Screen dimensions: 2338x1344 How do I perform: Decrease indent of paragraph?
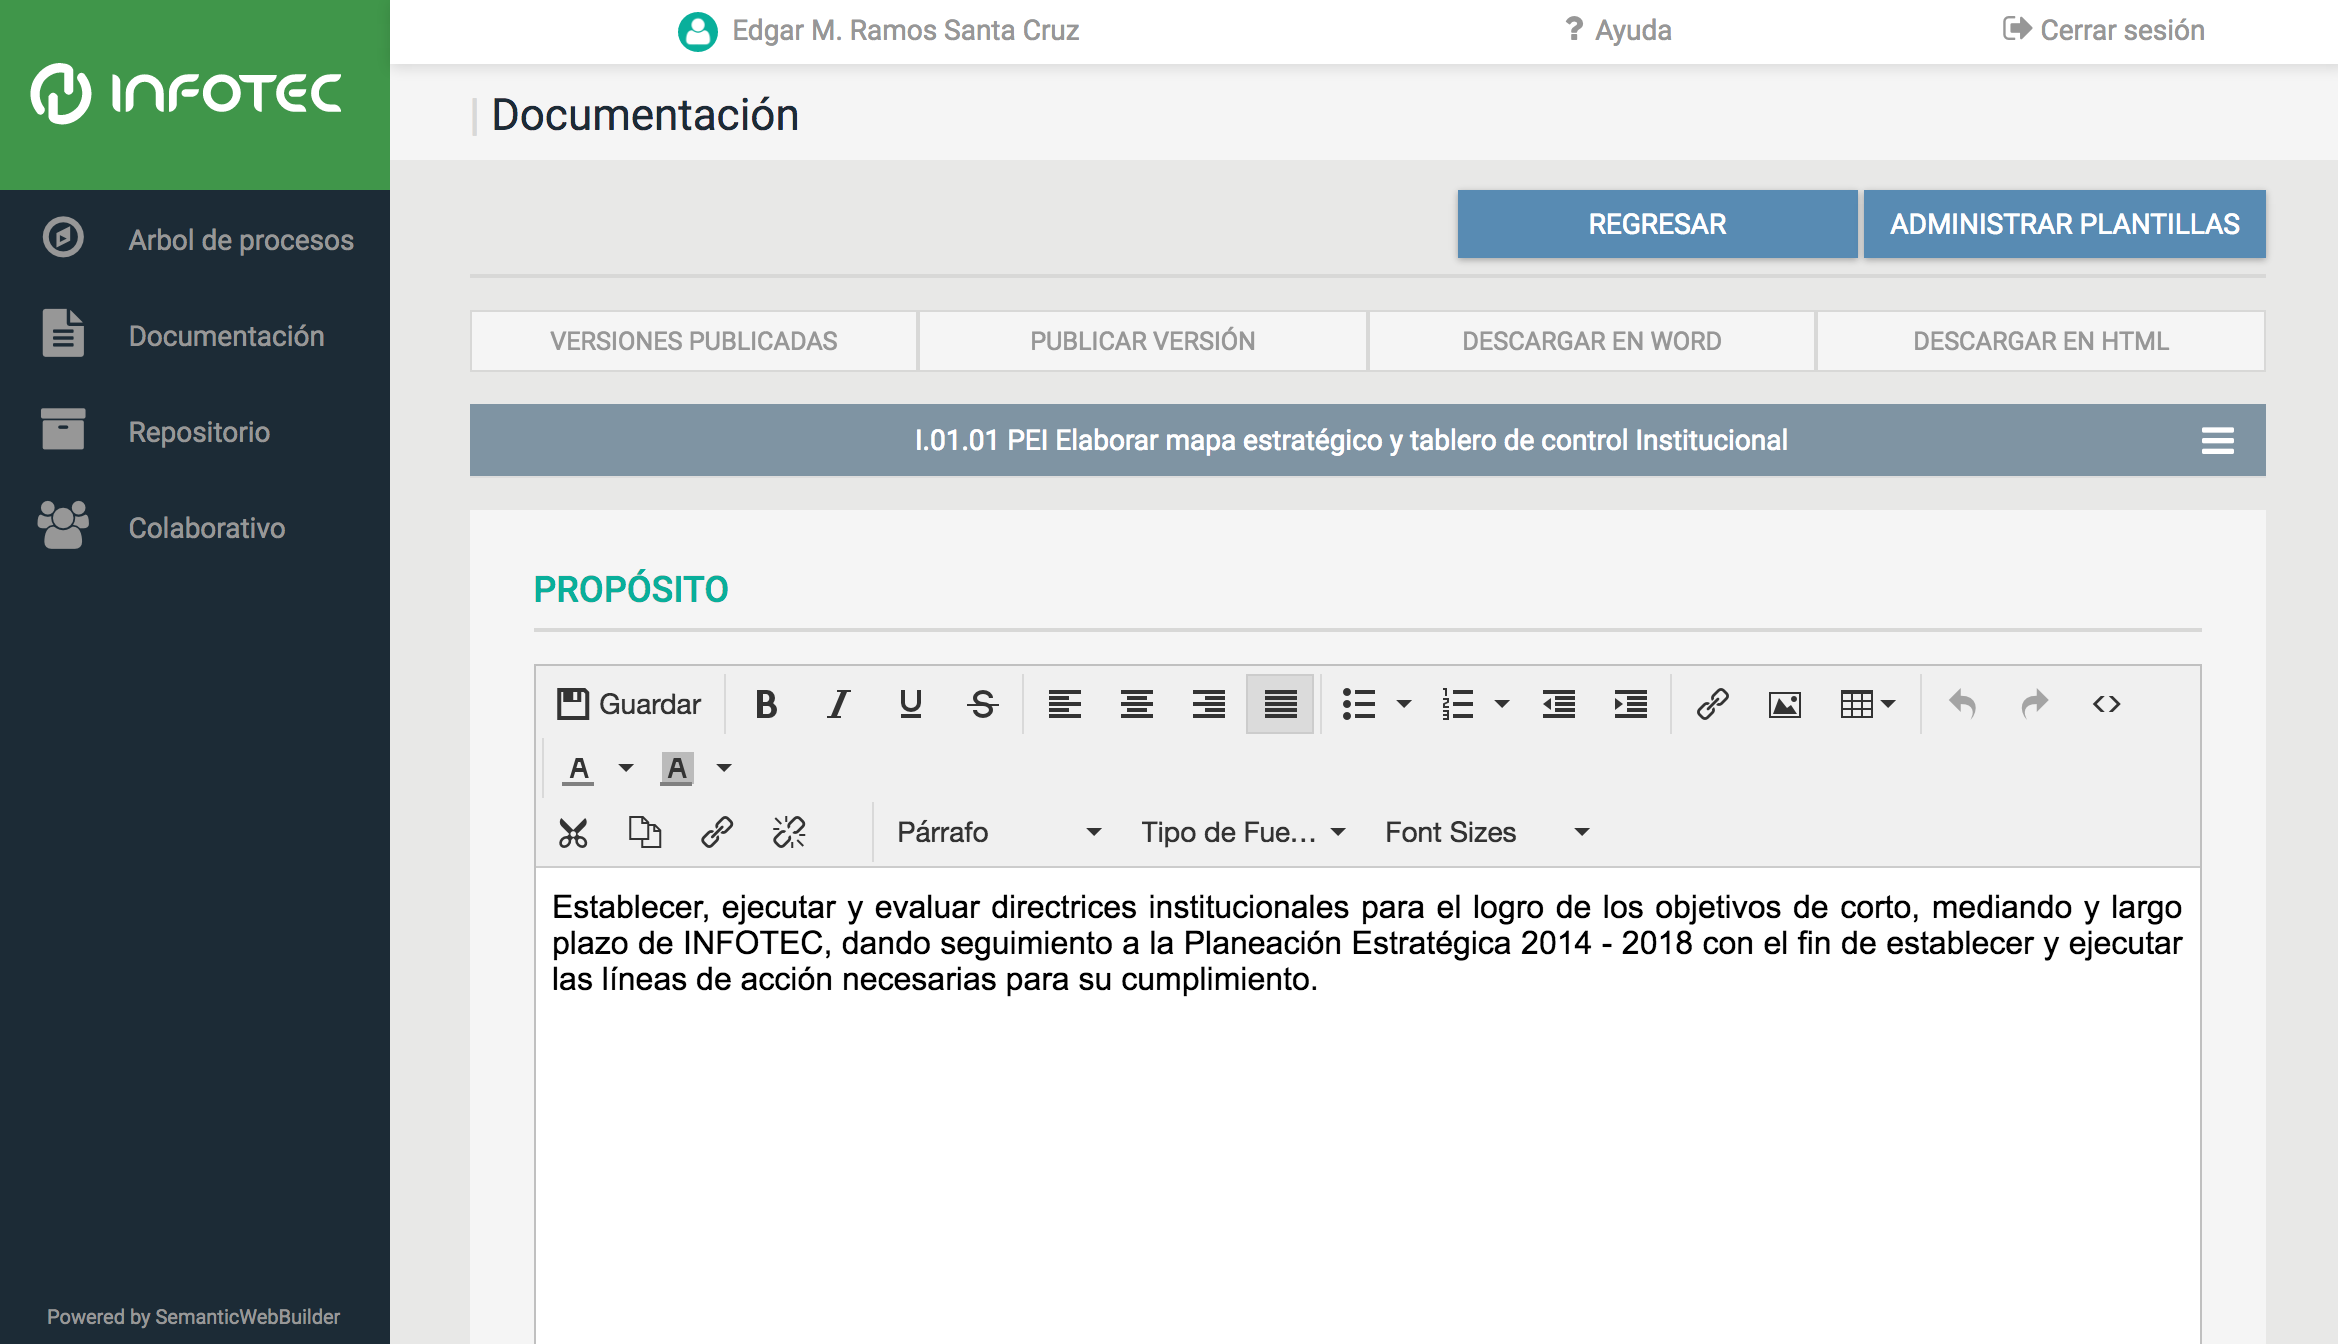point(1558,704)
